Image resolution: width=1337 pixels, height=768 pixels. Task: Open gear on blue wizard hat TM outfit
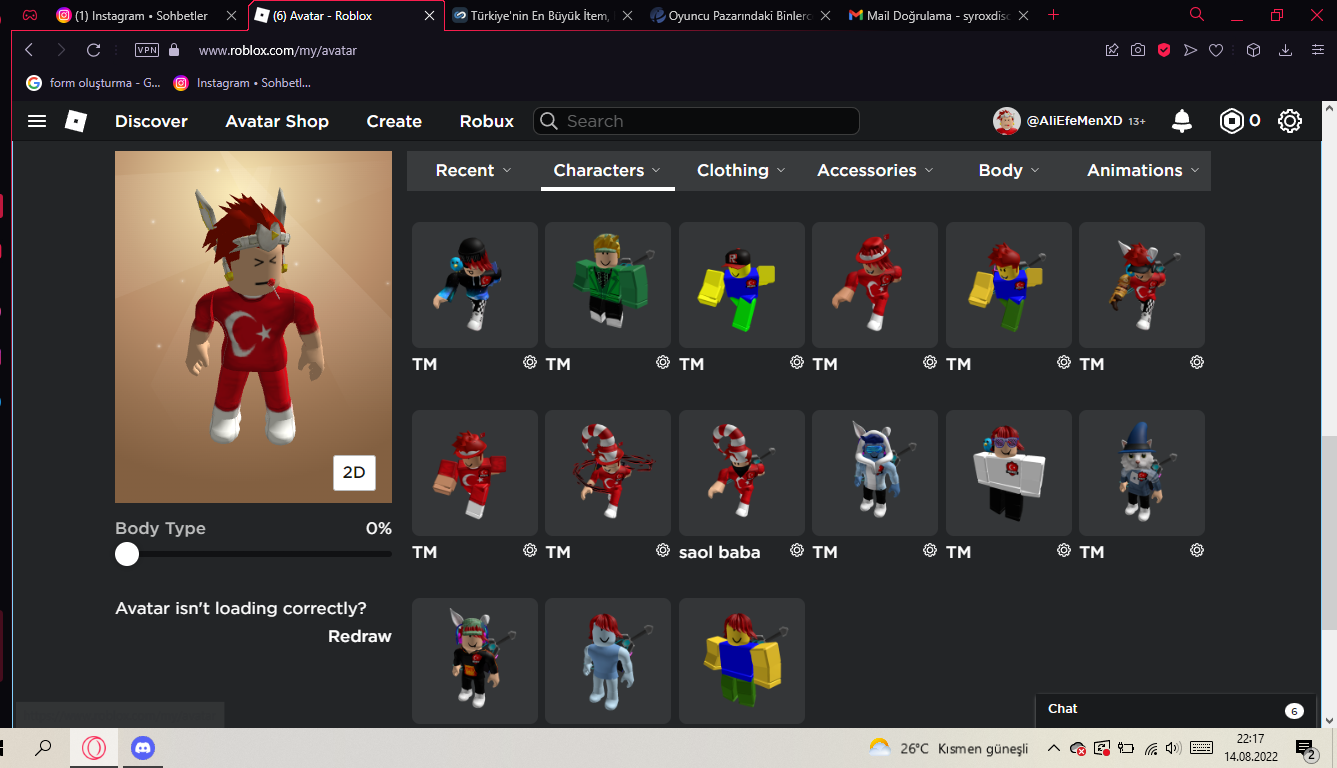[1197, 551]
